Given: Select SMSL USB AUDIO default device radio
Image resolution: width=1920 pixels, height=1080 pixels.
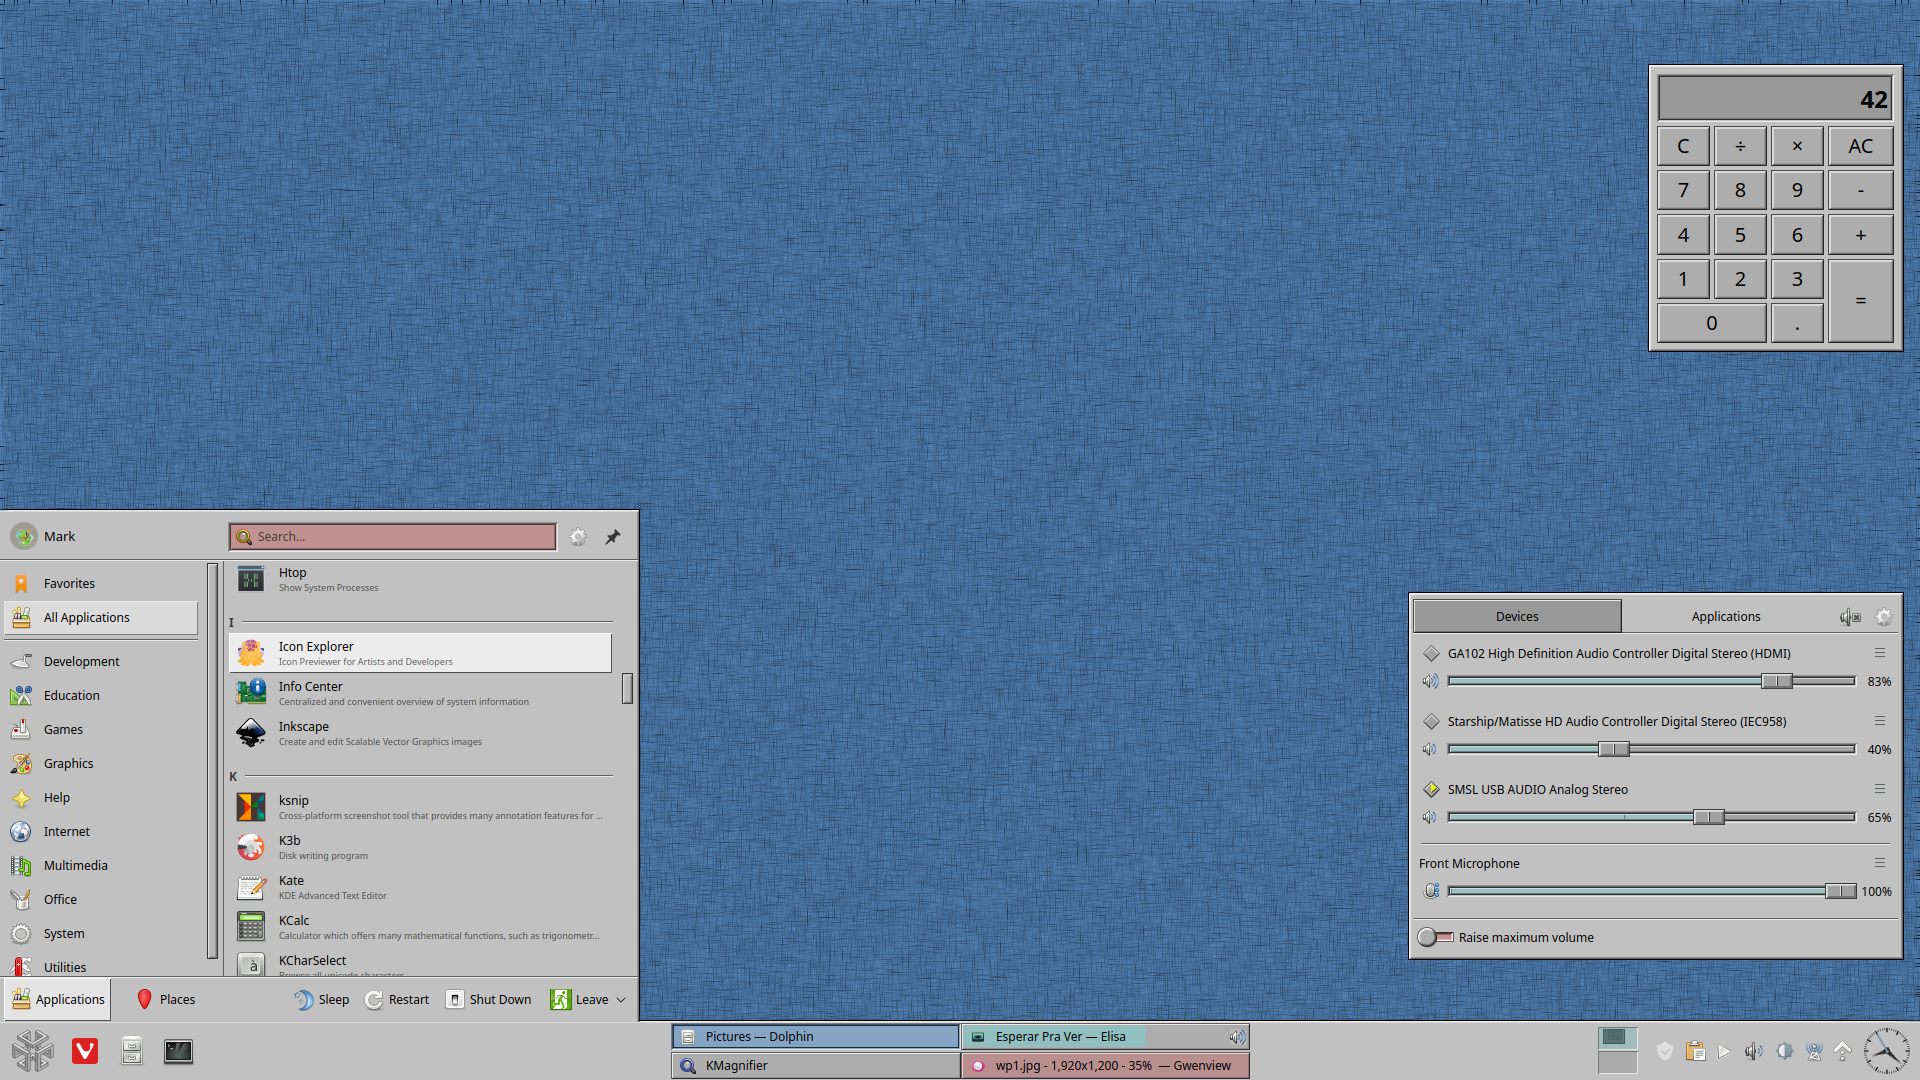Looking at the screenshot, I should pyautogui.click(x=1431, y=789).
